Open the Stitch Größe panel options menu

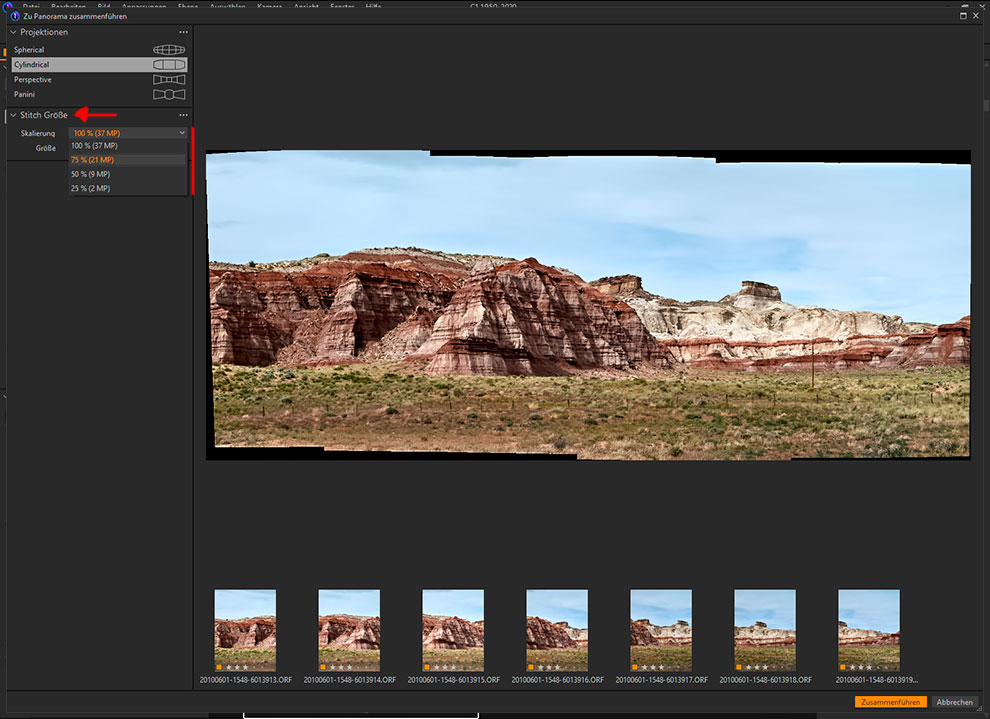(x=183, y=115)
